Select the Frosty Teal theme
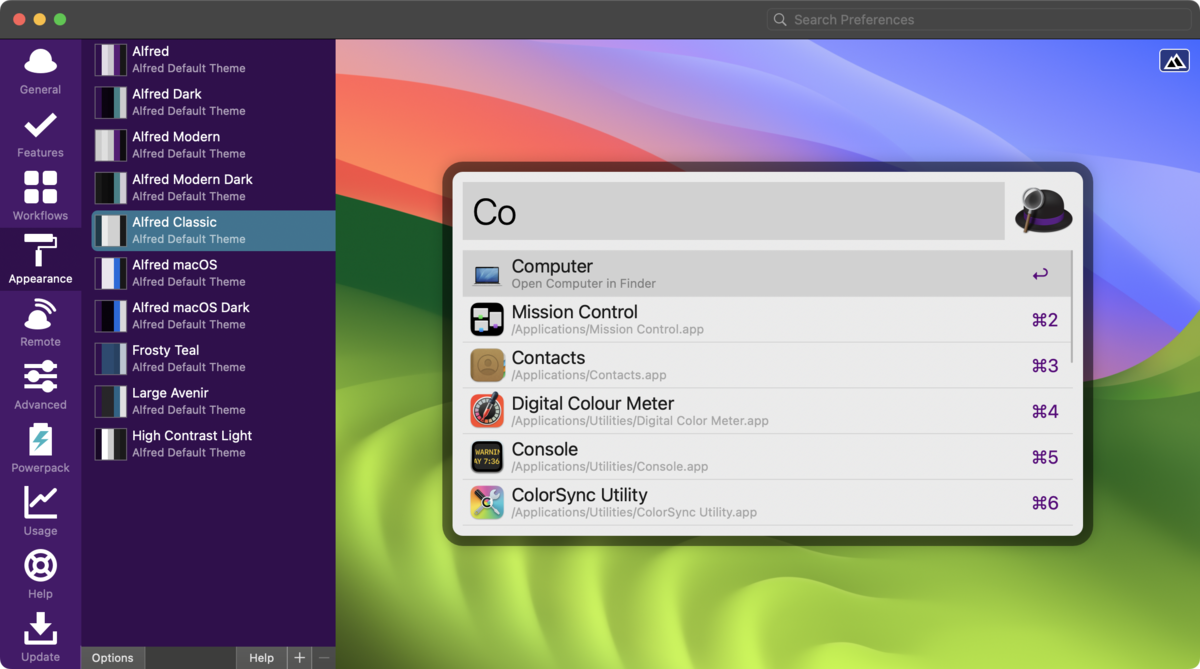The width and height of the screenshot is (1200, 669). click(x=213, y=358)
